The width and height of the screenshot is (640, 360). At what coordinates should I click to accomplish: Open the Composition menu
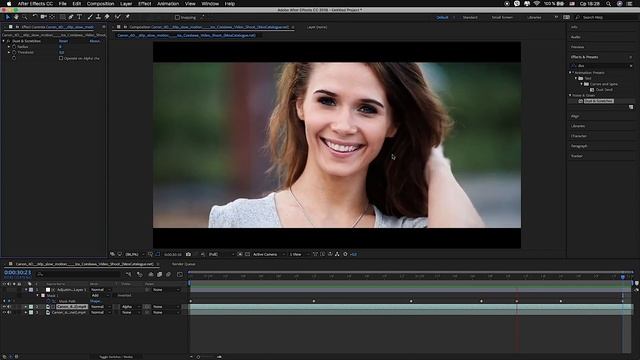point(100,4)
